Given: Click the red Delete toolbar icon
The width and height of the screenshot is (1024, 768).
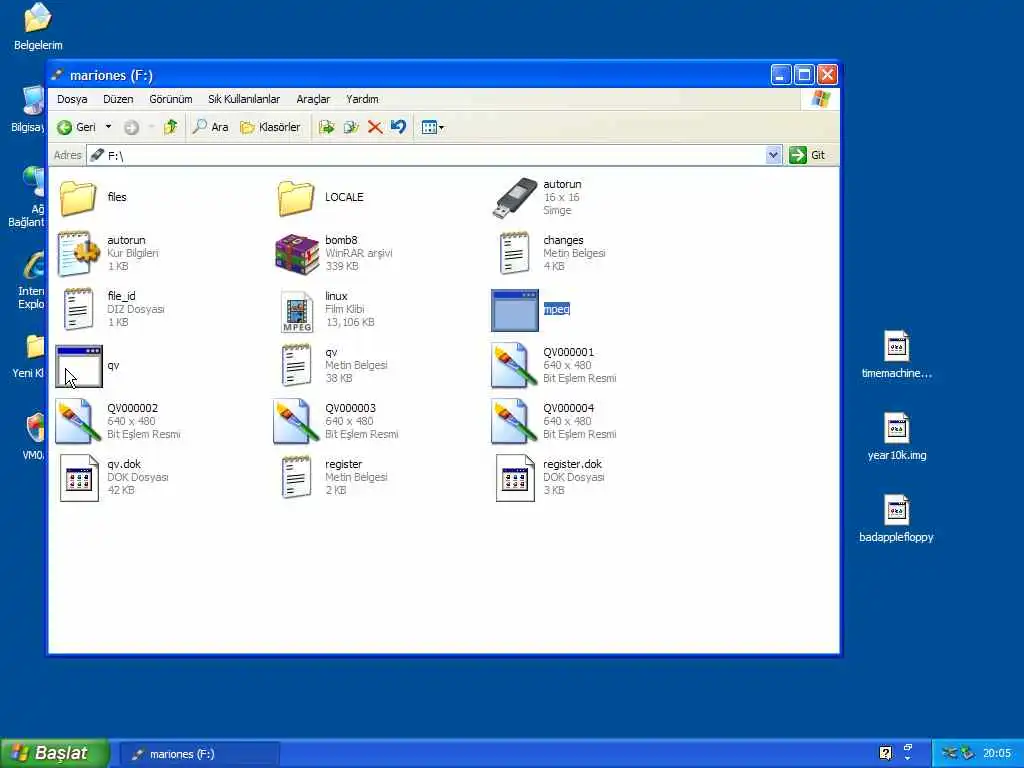Looking at the screenshot, I should pyautogui.click(x=375, y=127).
